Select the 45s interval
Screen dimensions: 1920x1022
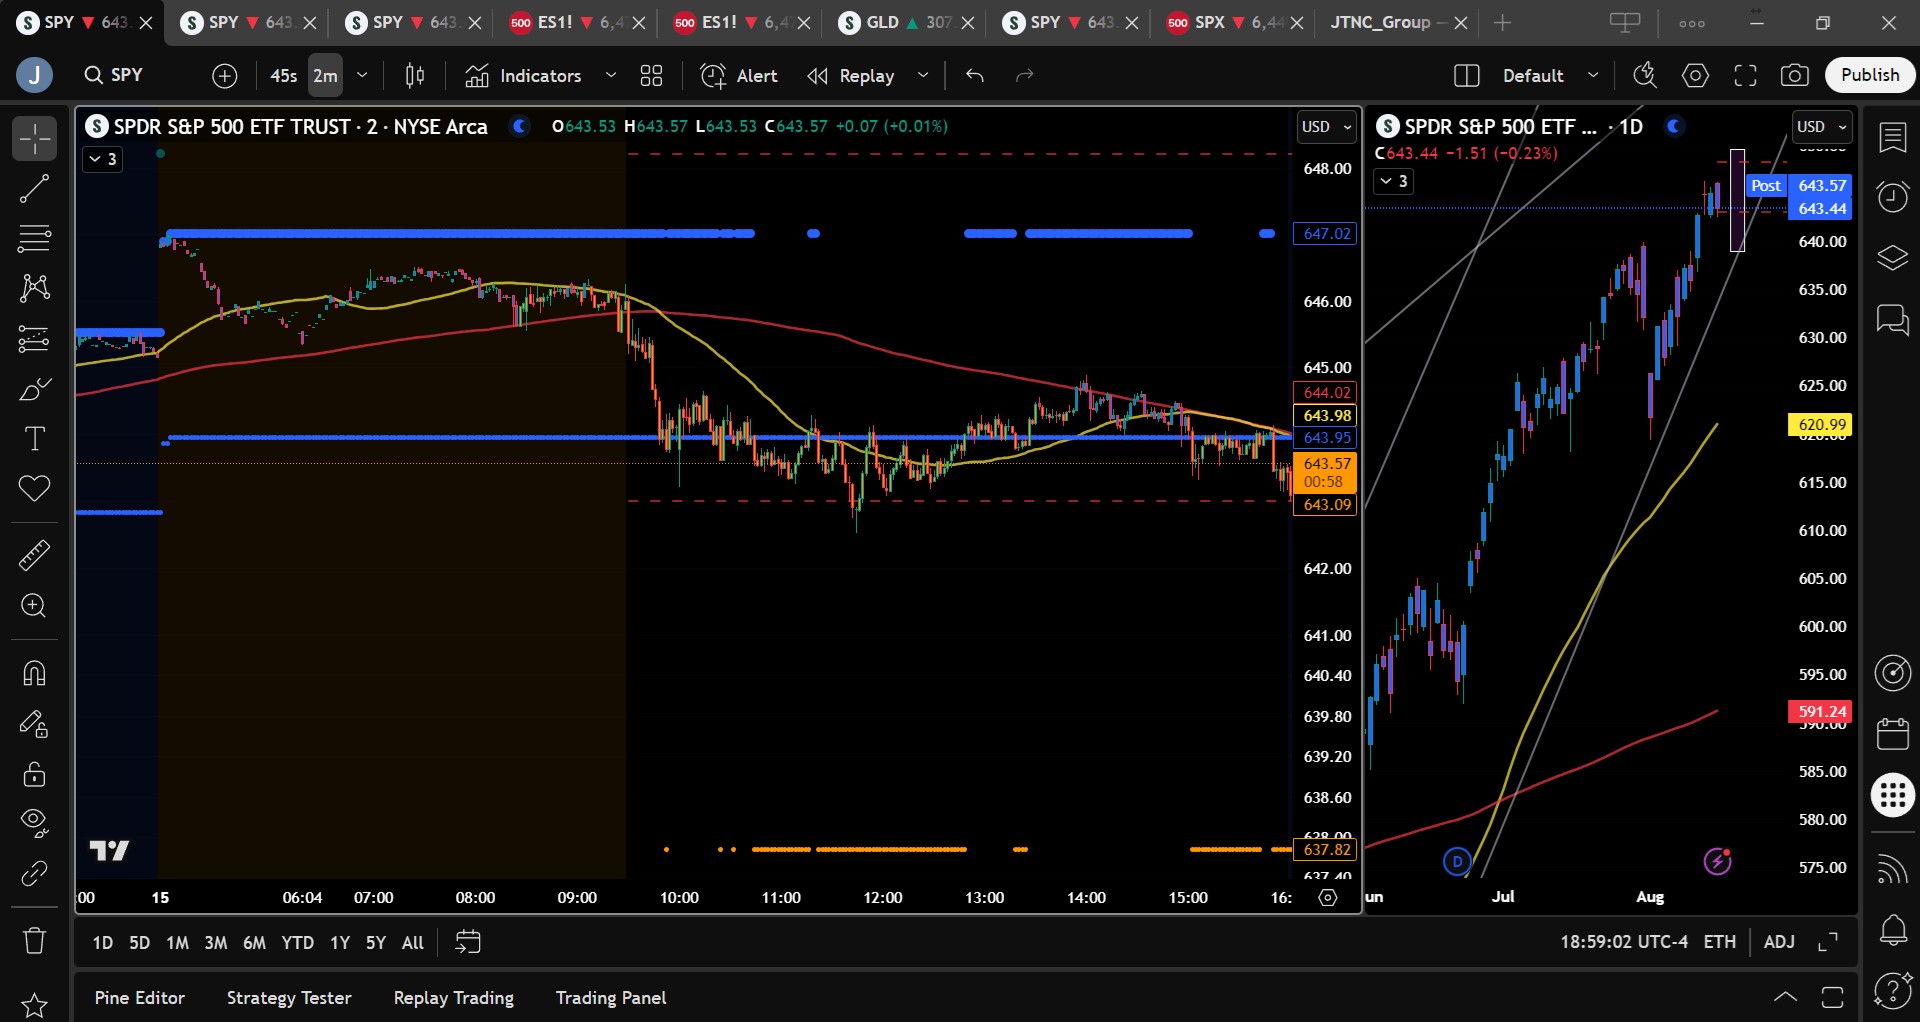point(284,76)
